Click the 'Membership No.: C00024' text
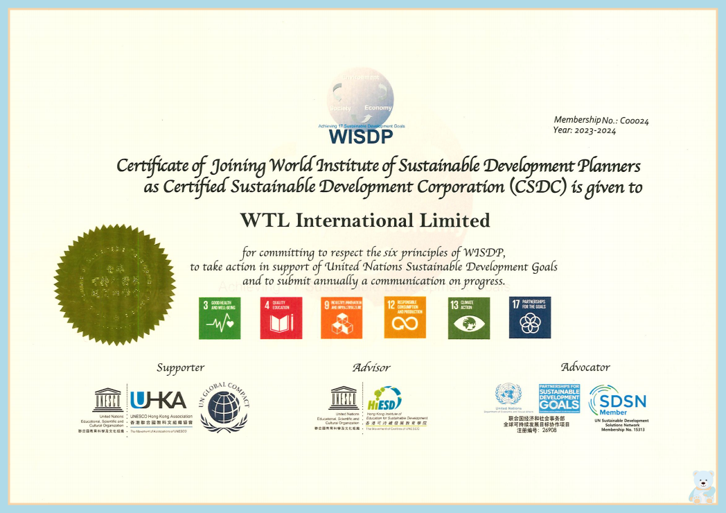The height and width of the screenshot is (513, 726). 601,120
